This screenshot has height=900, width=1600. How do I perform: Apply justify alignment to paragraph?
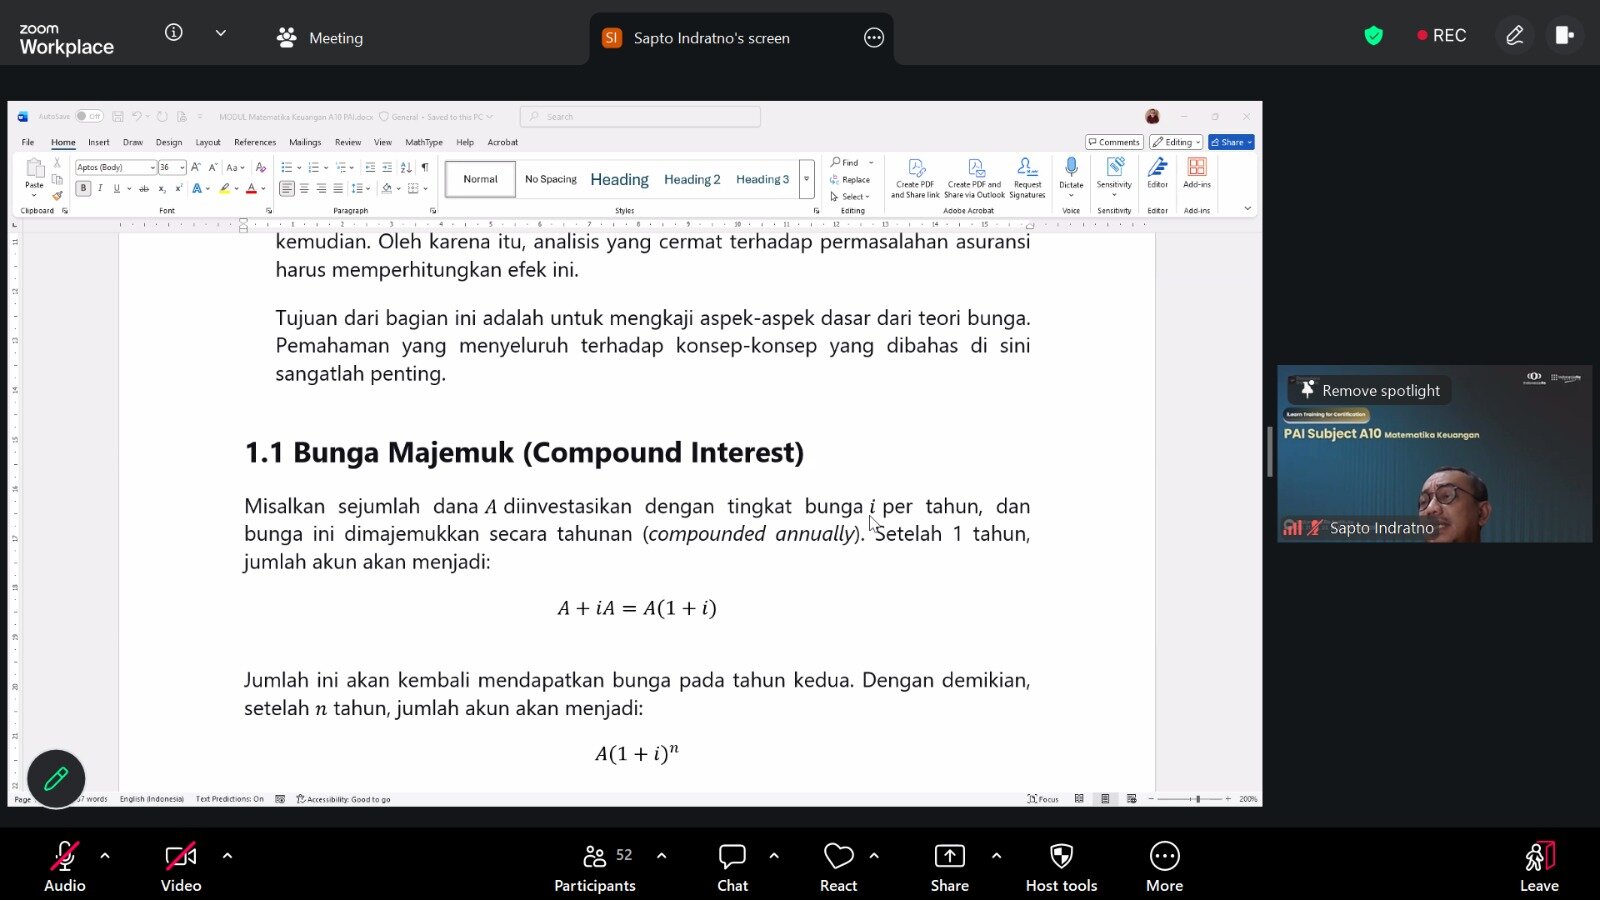pyautogui.click(x=338, y=188)
